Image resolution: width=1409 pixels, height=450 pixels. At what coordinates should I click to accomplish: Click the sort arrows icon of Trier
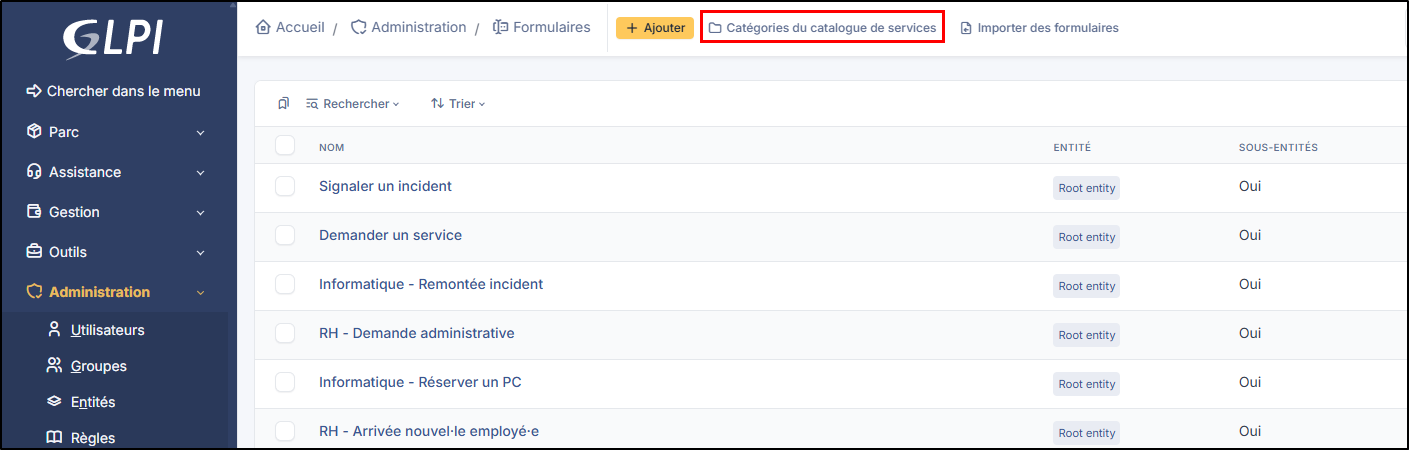click(437, 103)
